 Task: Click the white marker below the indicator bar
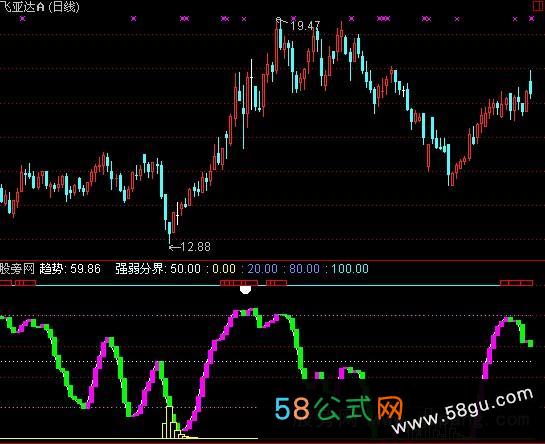click(x=245, y=290)
